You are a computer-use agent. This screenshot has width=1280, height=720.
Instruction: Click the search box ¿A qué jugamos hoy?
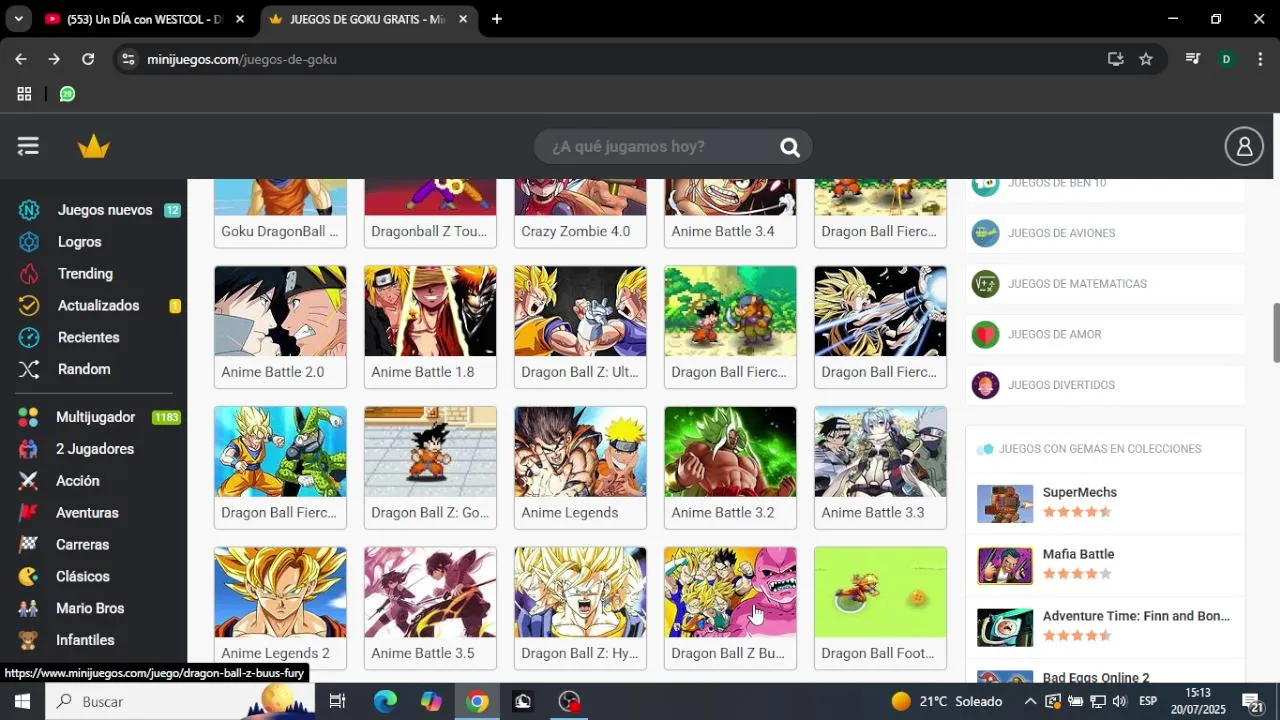point(672,147)
